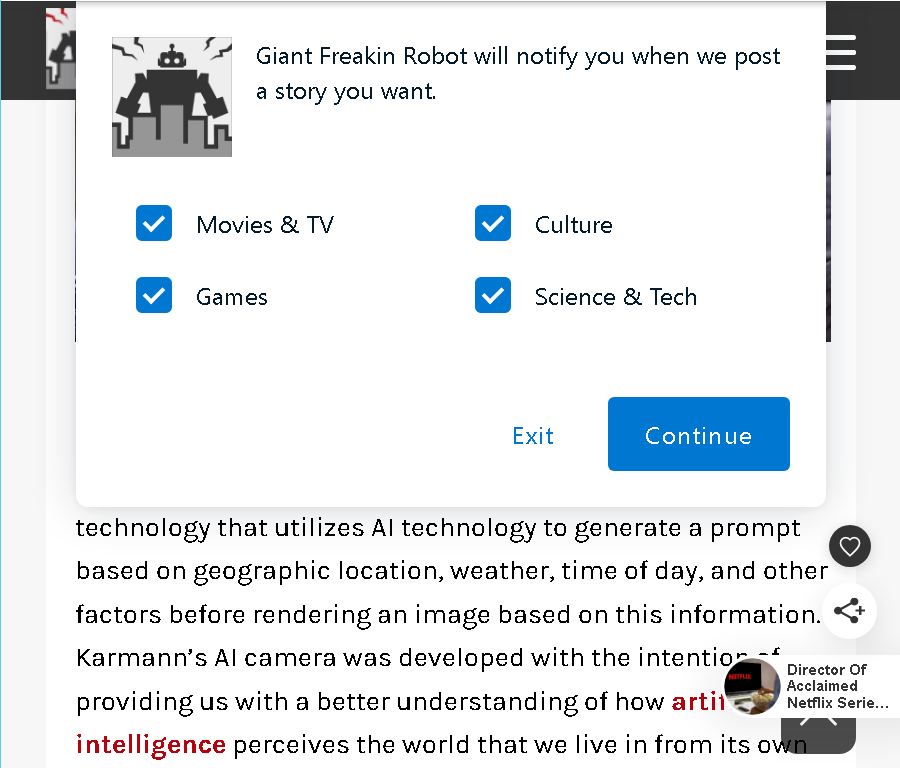Click the Netflix story thumbnail
The width and height of the screenshot is (900, 768).
tap(752, 686)
